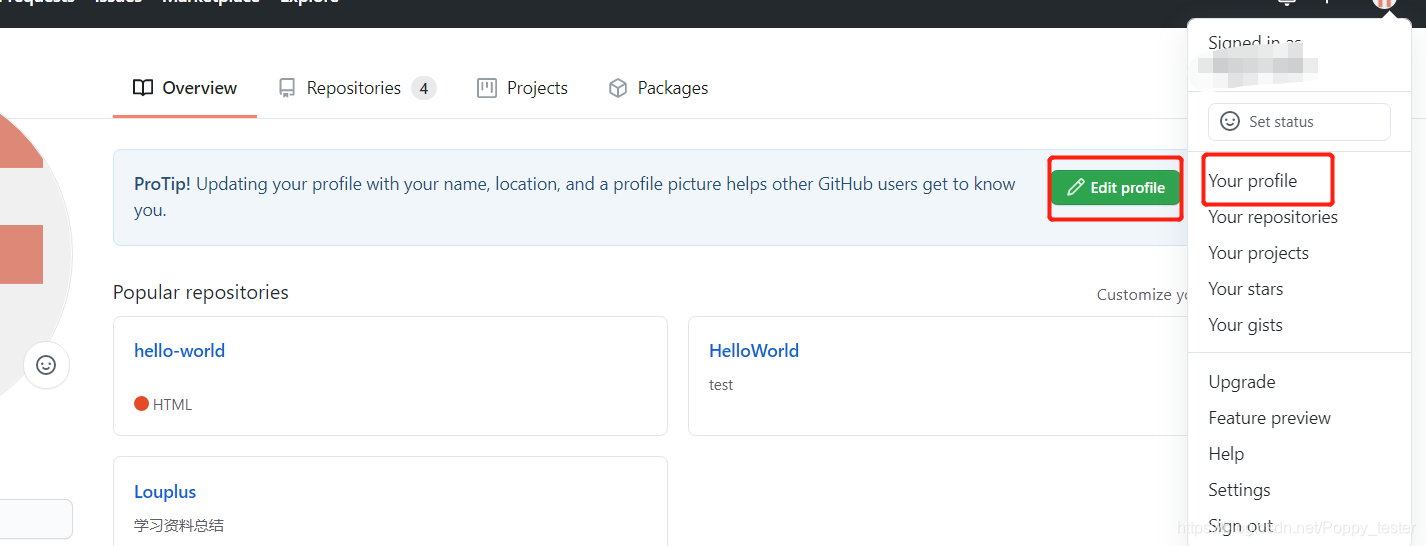The image size is (1426, 546).
Task: Open Your projects menu item
Action: [x=1258, y=253]
